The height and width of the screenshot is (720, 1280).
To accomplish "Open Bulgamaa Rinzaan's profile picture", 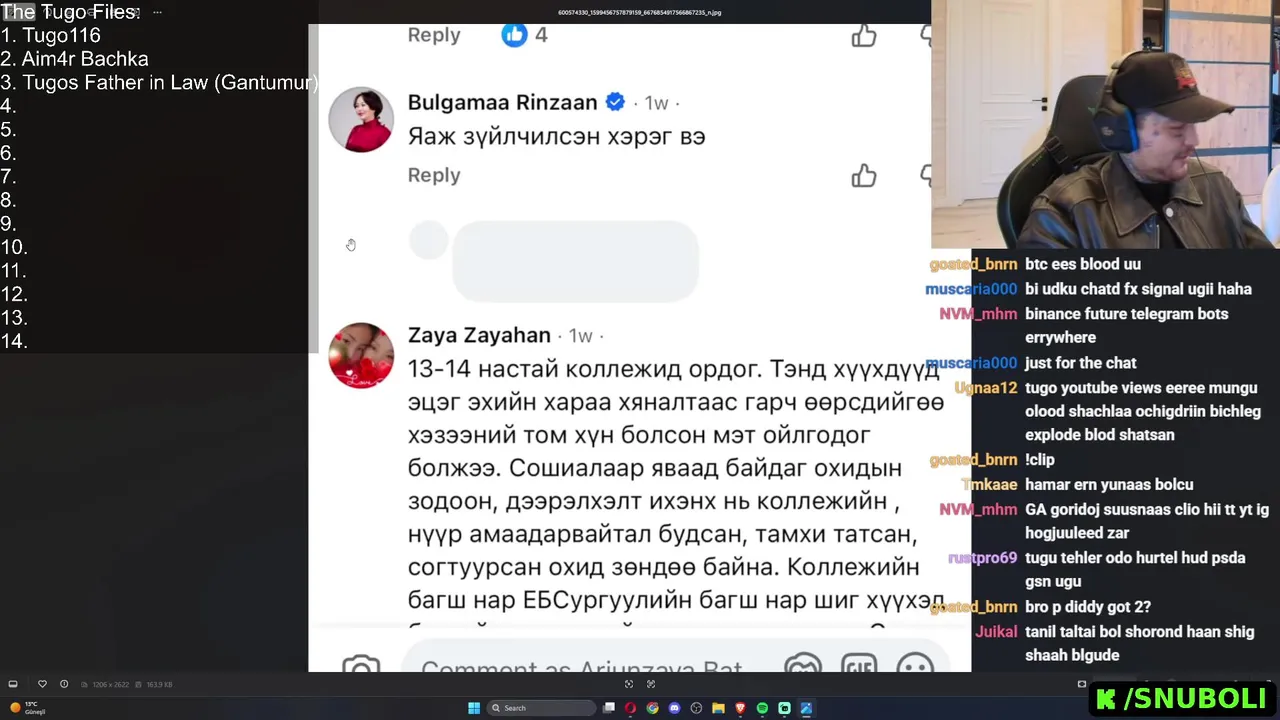I will click(361, 119).
